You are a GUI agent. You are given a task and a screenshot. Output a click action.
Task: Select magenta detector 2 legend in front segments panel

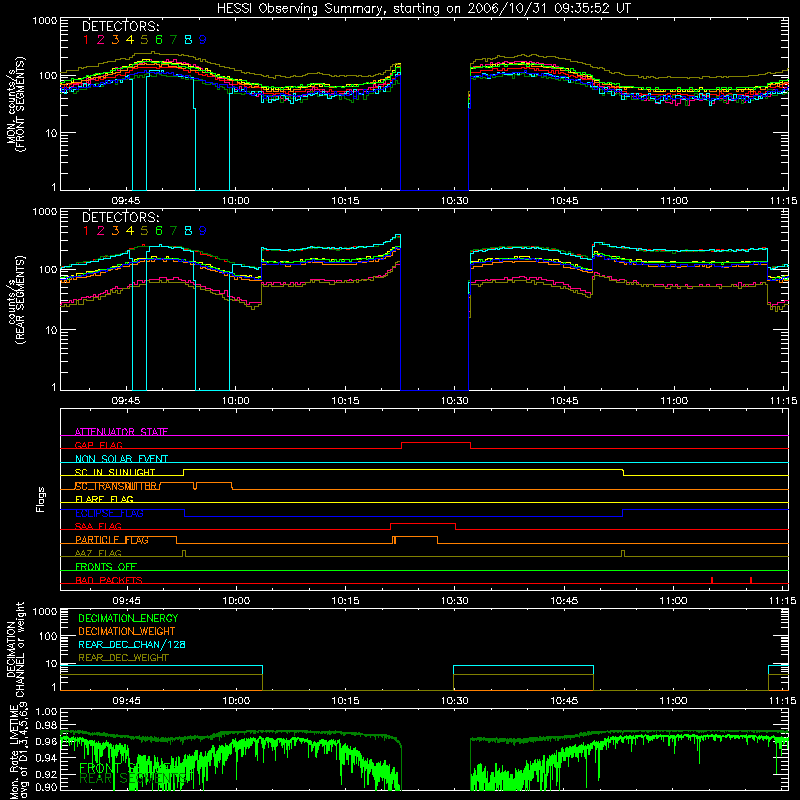click(x=101, y=40)
